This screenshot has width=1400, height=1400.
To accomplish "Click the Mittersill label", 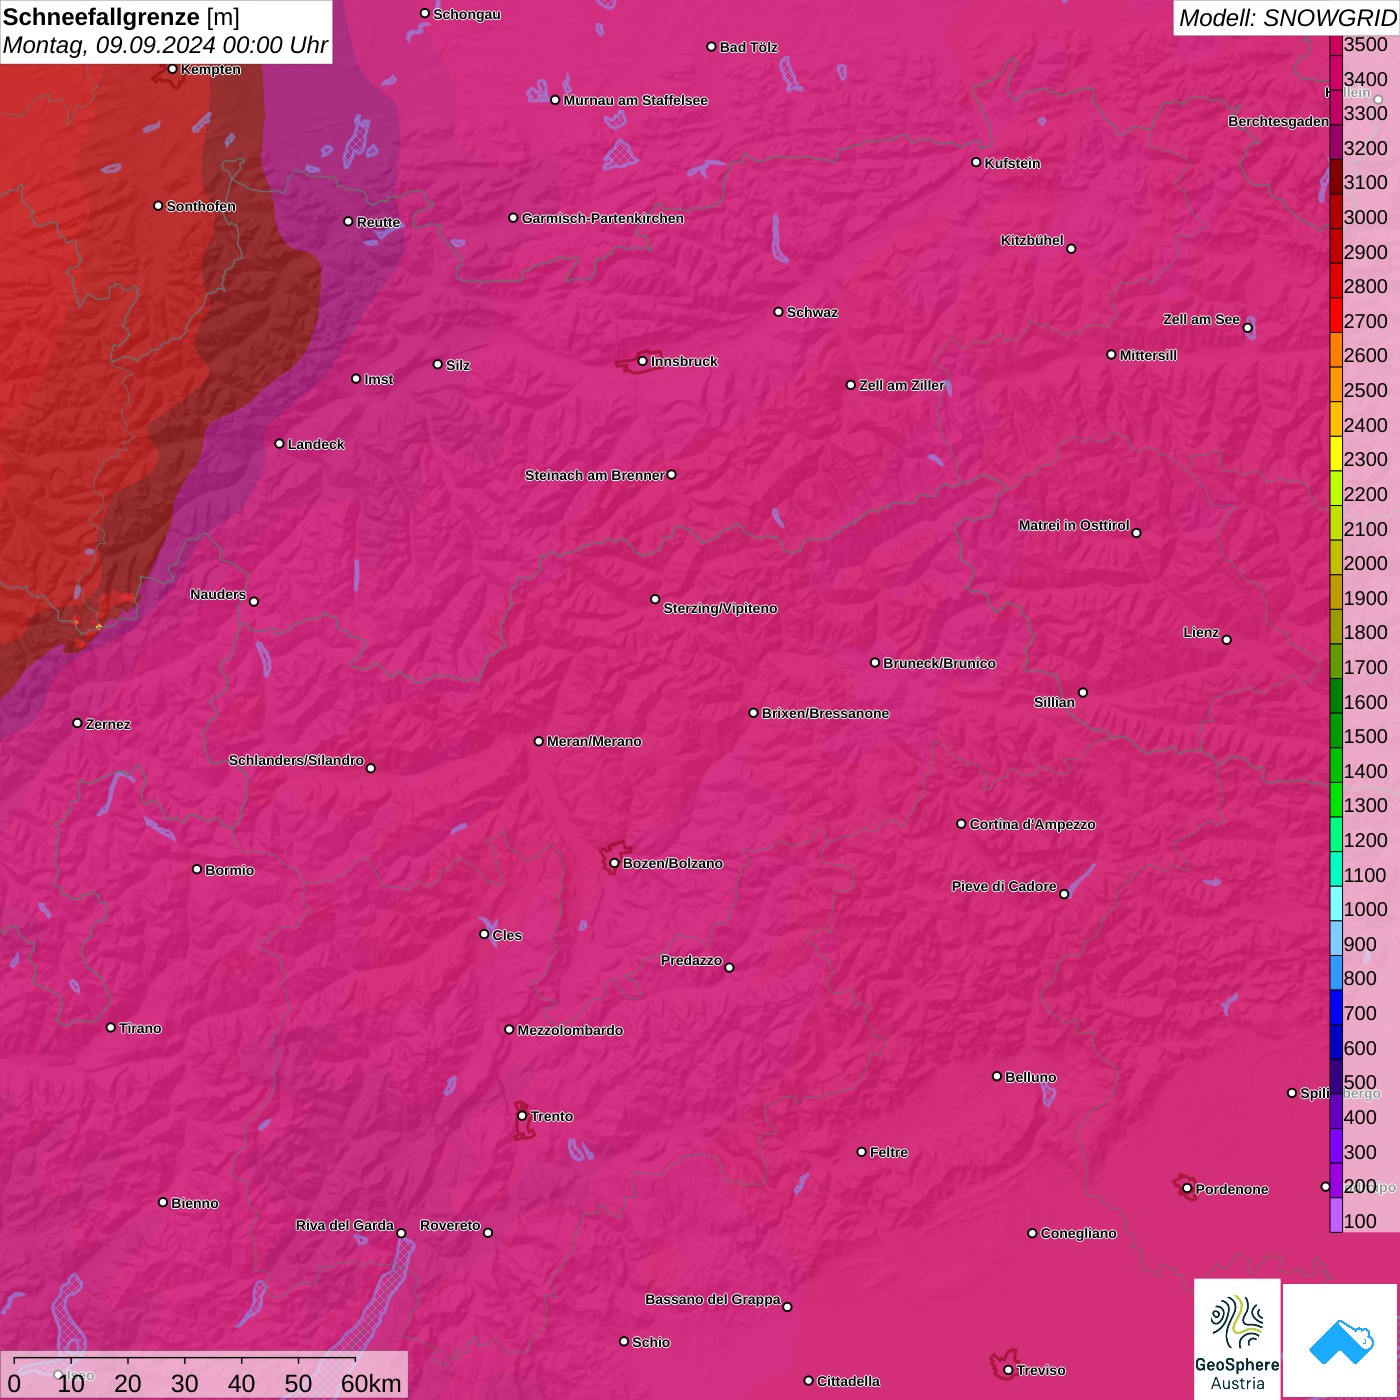I will (1148, 355).
